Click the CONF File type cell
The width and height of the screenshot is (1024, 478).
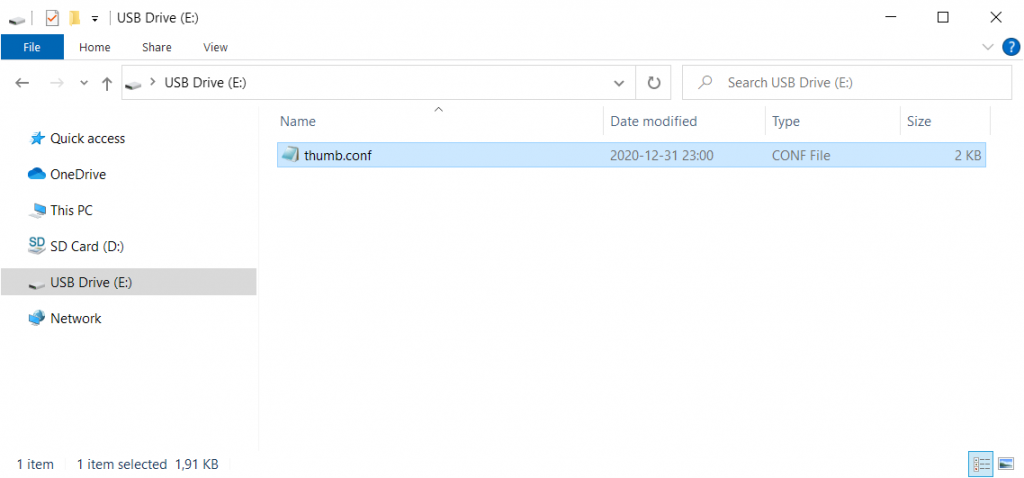coord(801,156)
